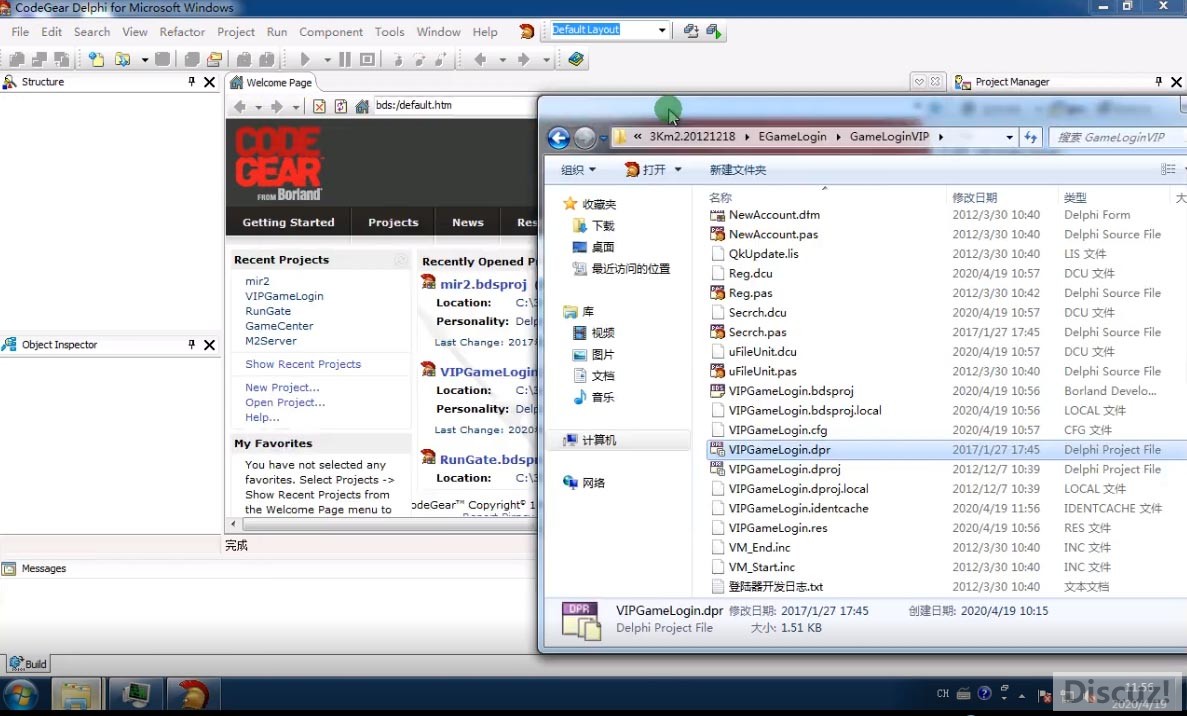Click the Save desktop layout icon
The height and width of the screenshot is (716, 1187).
(690, 31)
